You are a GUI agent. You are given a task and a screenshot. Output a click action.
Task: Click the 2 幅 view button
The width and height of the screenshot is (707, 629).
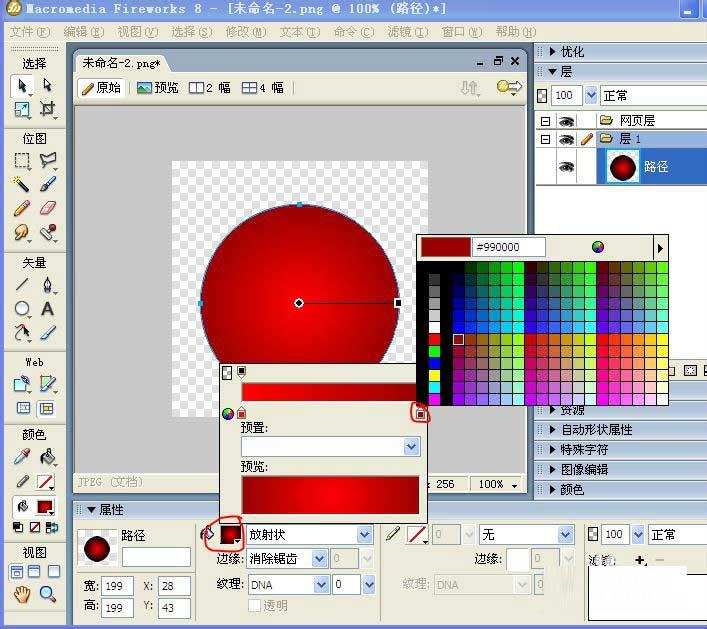coord(209,88)
